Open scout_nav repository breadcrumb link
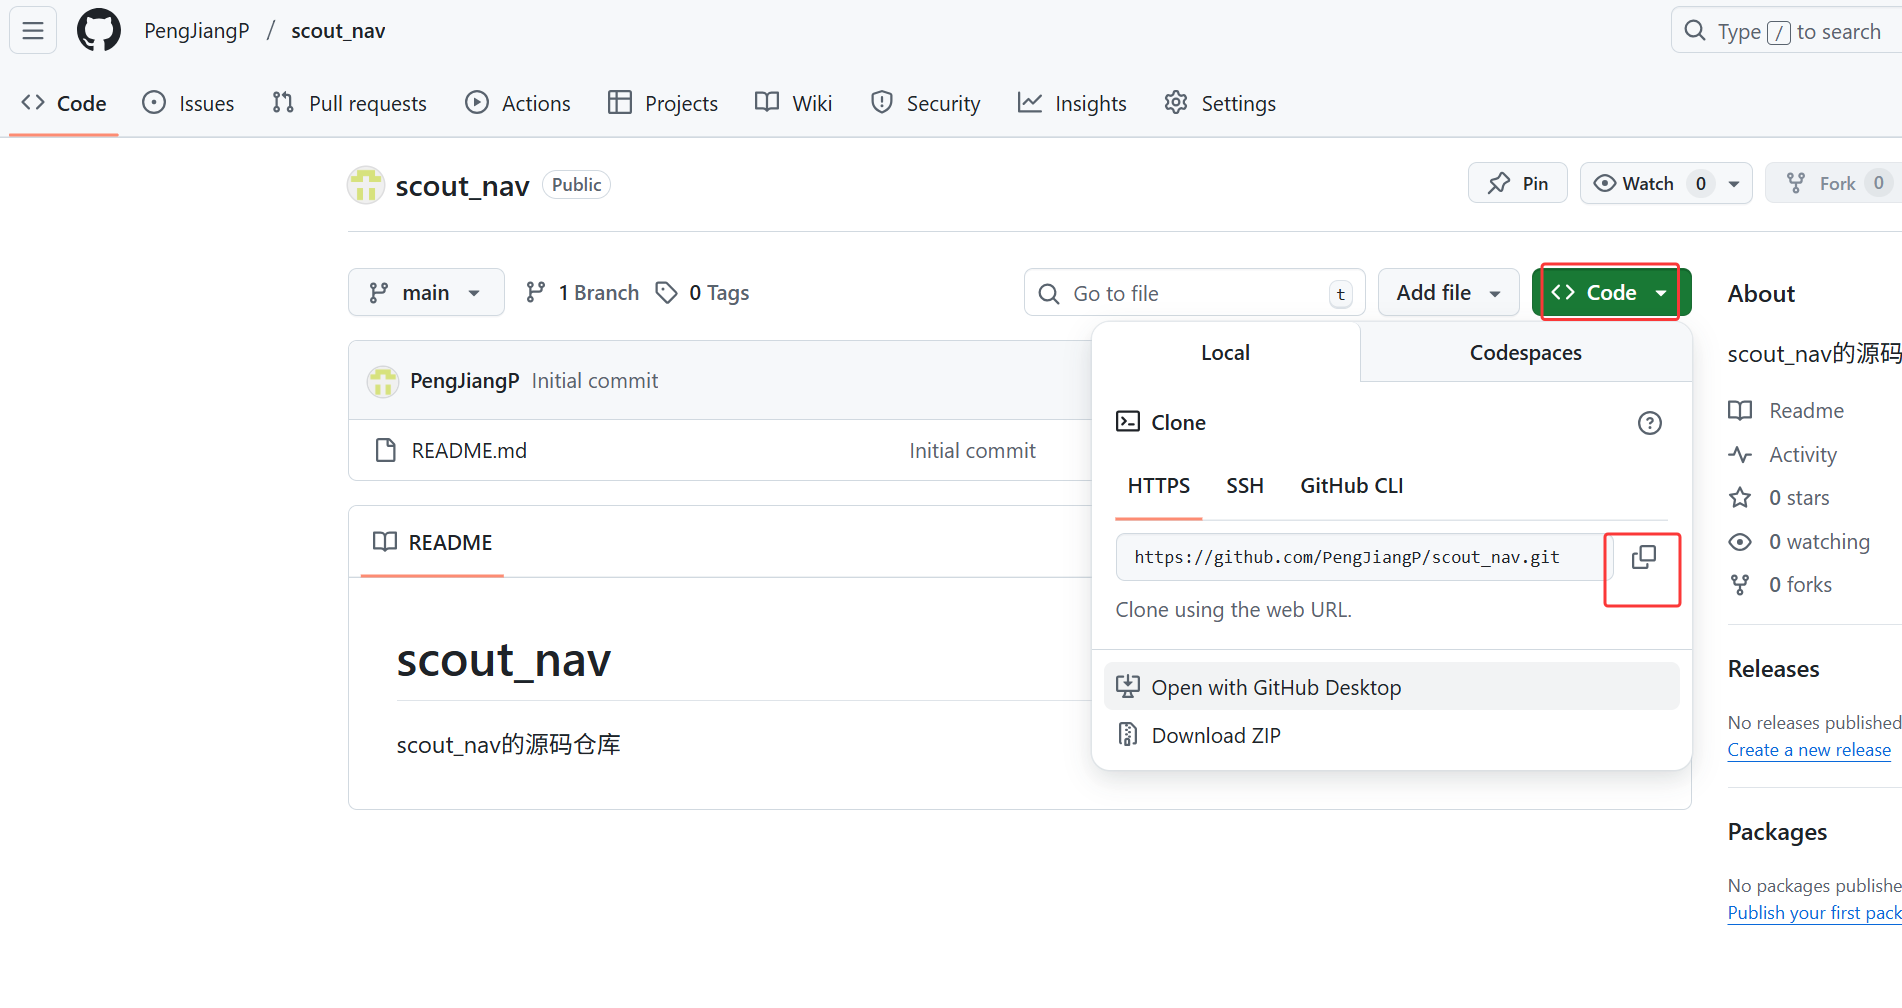1902x1008 pixels. click(x=338, y=31)
